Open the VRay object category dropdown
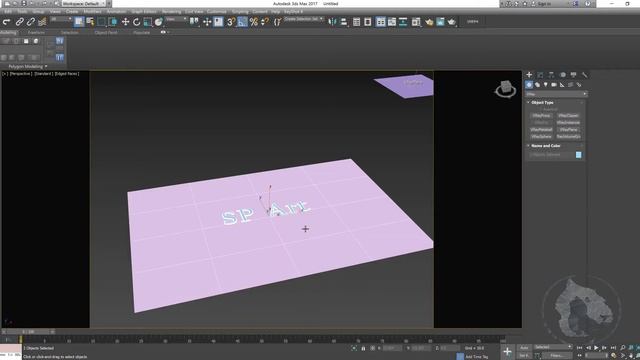The image size is (640, 360). 556,94
